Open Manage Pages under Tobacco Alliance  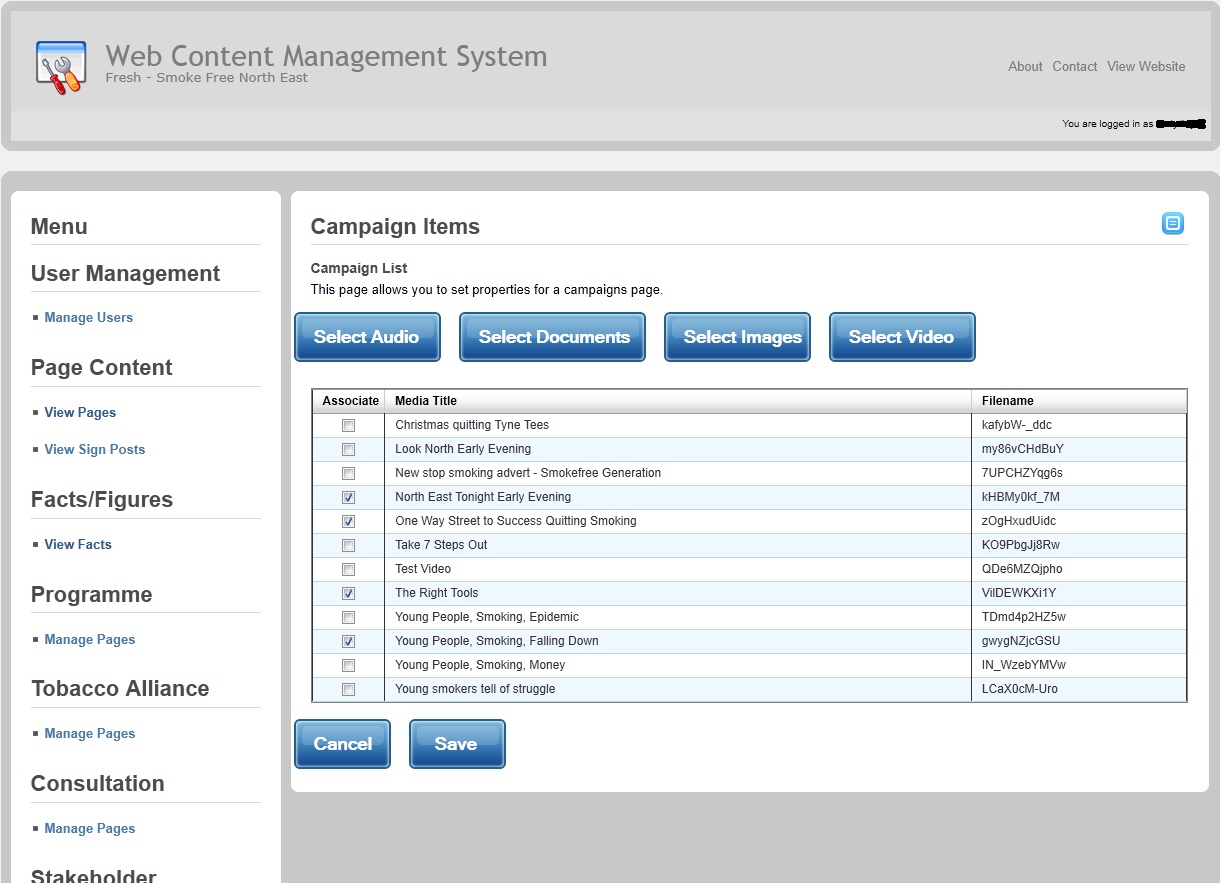click(90, 734)
